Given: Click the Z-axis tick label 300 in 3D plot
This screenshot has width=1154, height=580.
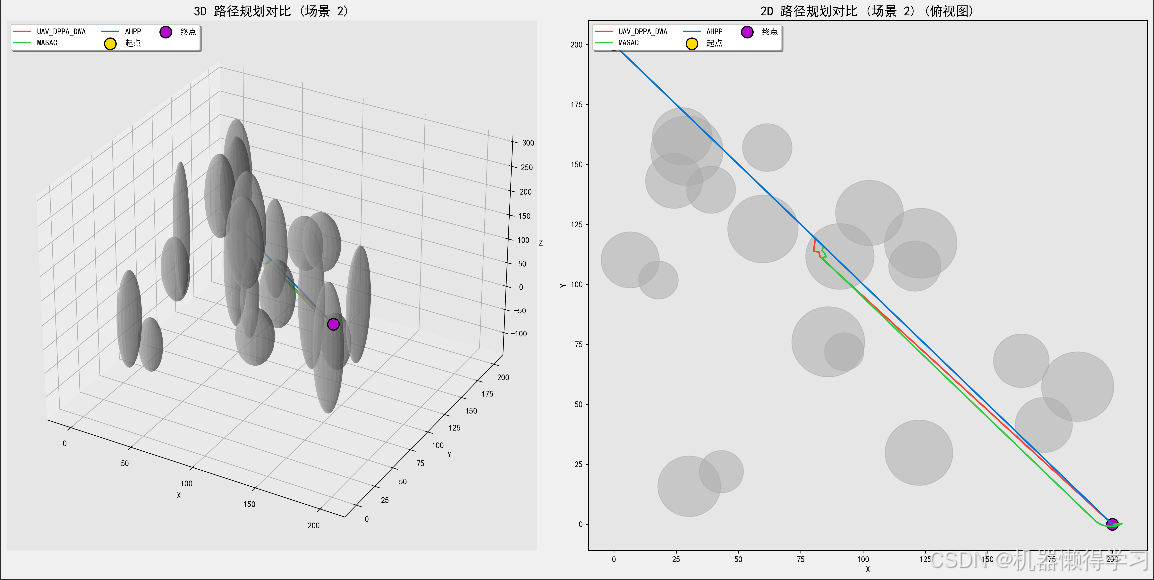Looking at the screenshot, I should pyautogui.click(x=528, y=144).
